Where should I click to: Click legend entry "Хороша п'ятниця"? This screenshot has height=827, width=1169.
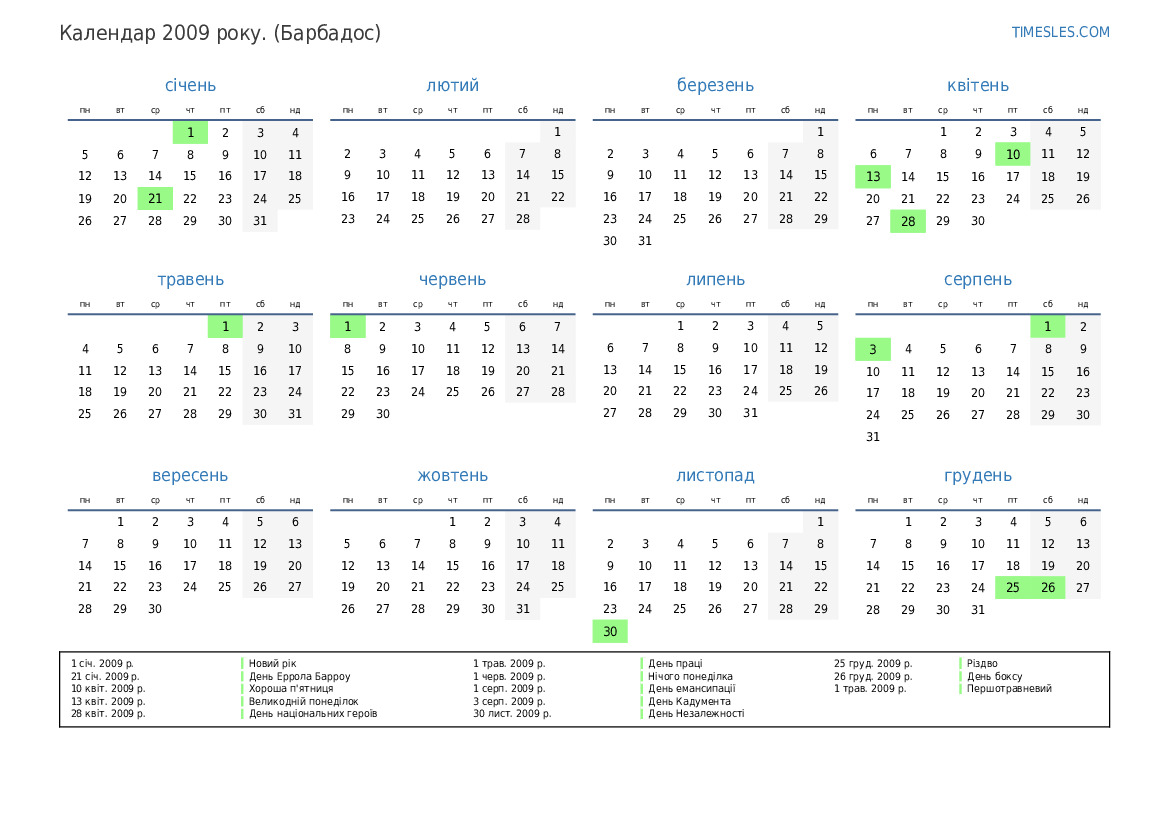291,688
